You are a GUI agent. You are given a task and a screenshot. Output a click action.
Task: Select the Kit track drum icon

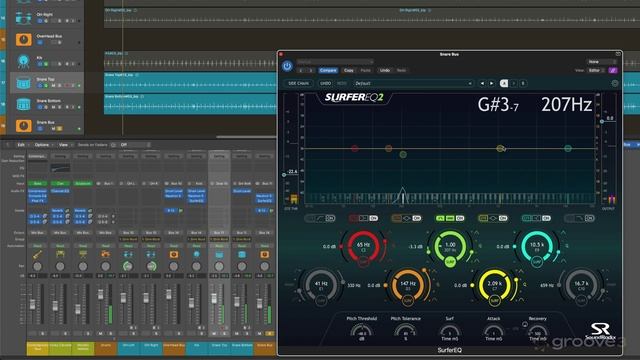pyautogui.click(x=23, y=61)
